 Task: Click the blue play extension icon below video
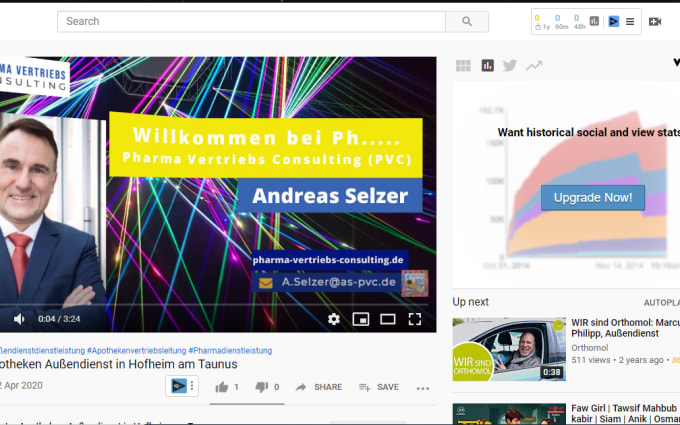[x=178, y=386]
